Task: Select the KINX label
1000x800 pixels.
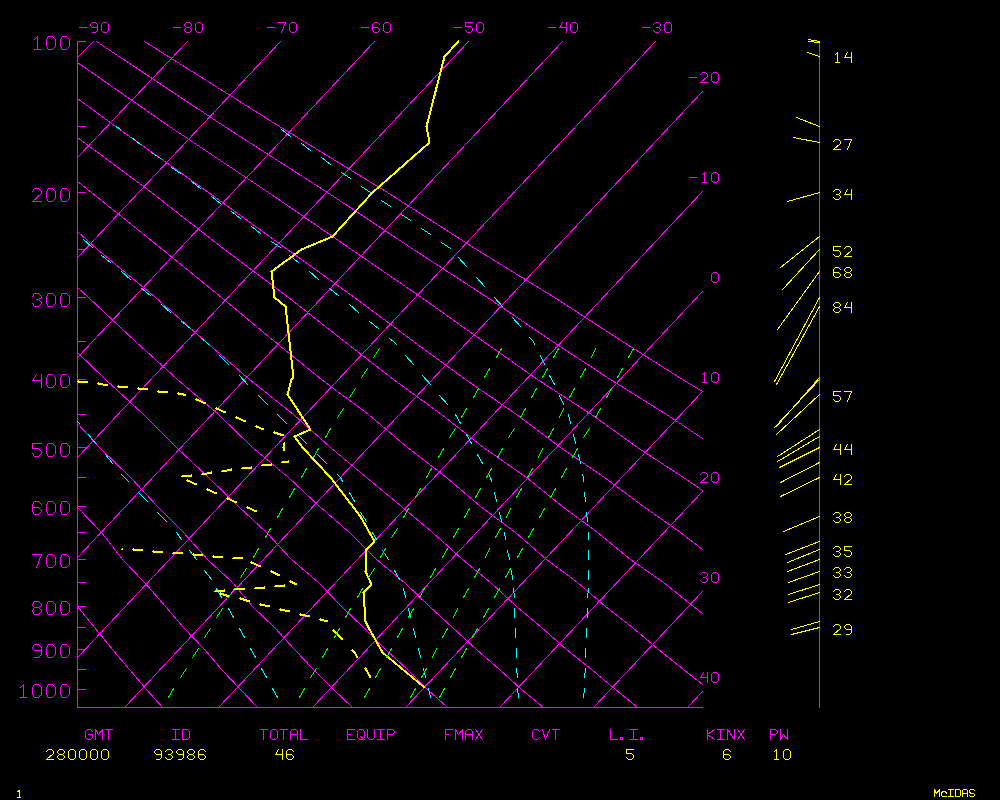Action: pos(726,735)
